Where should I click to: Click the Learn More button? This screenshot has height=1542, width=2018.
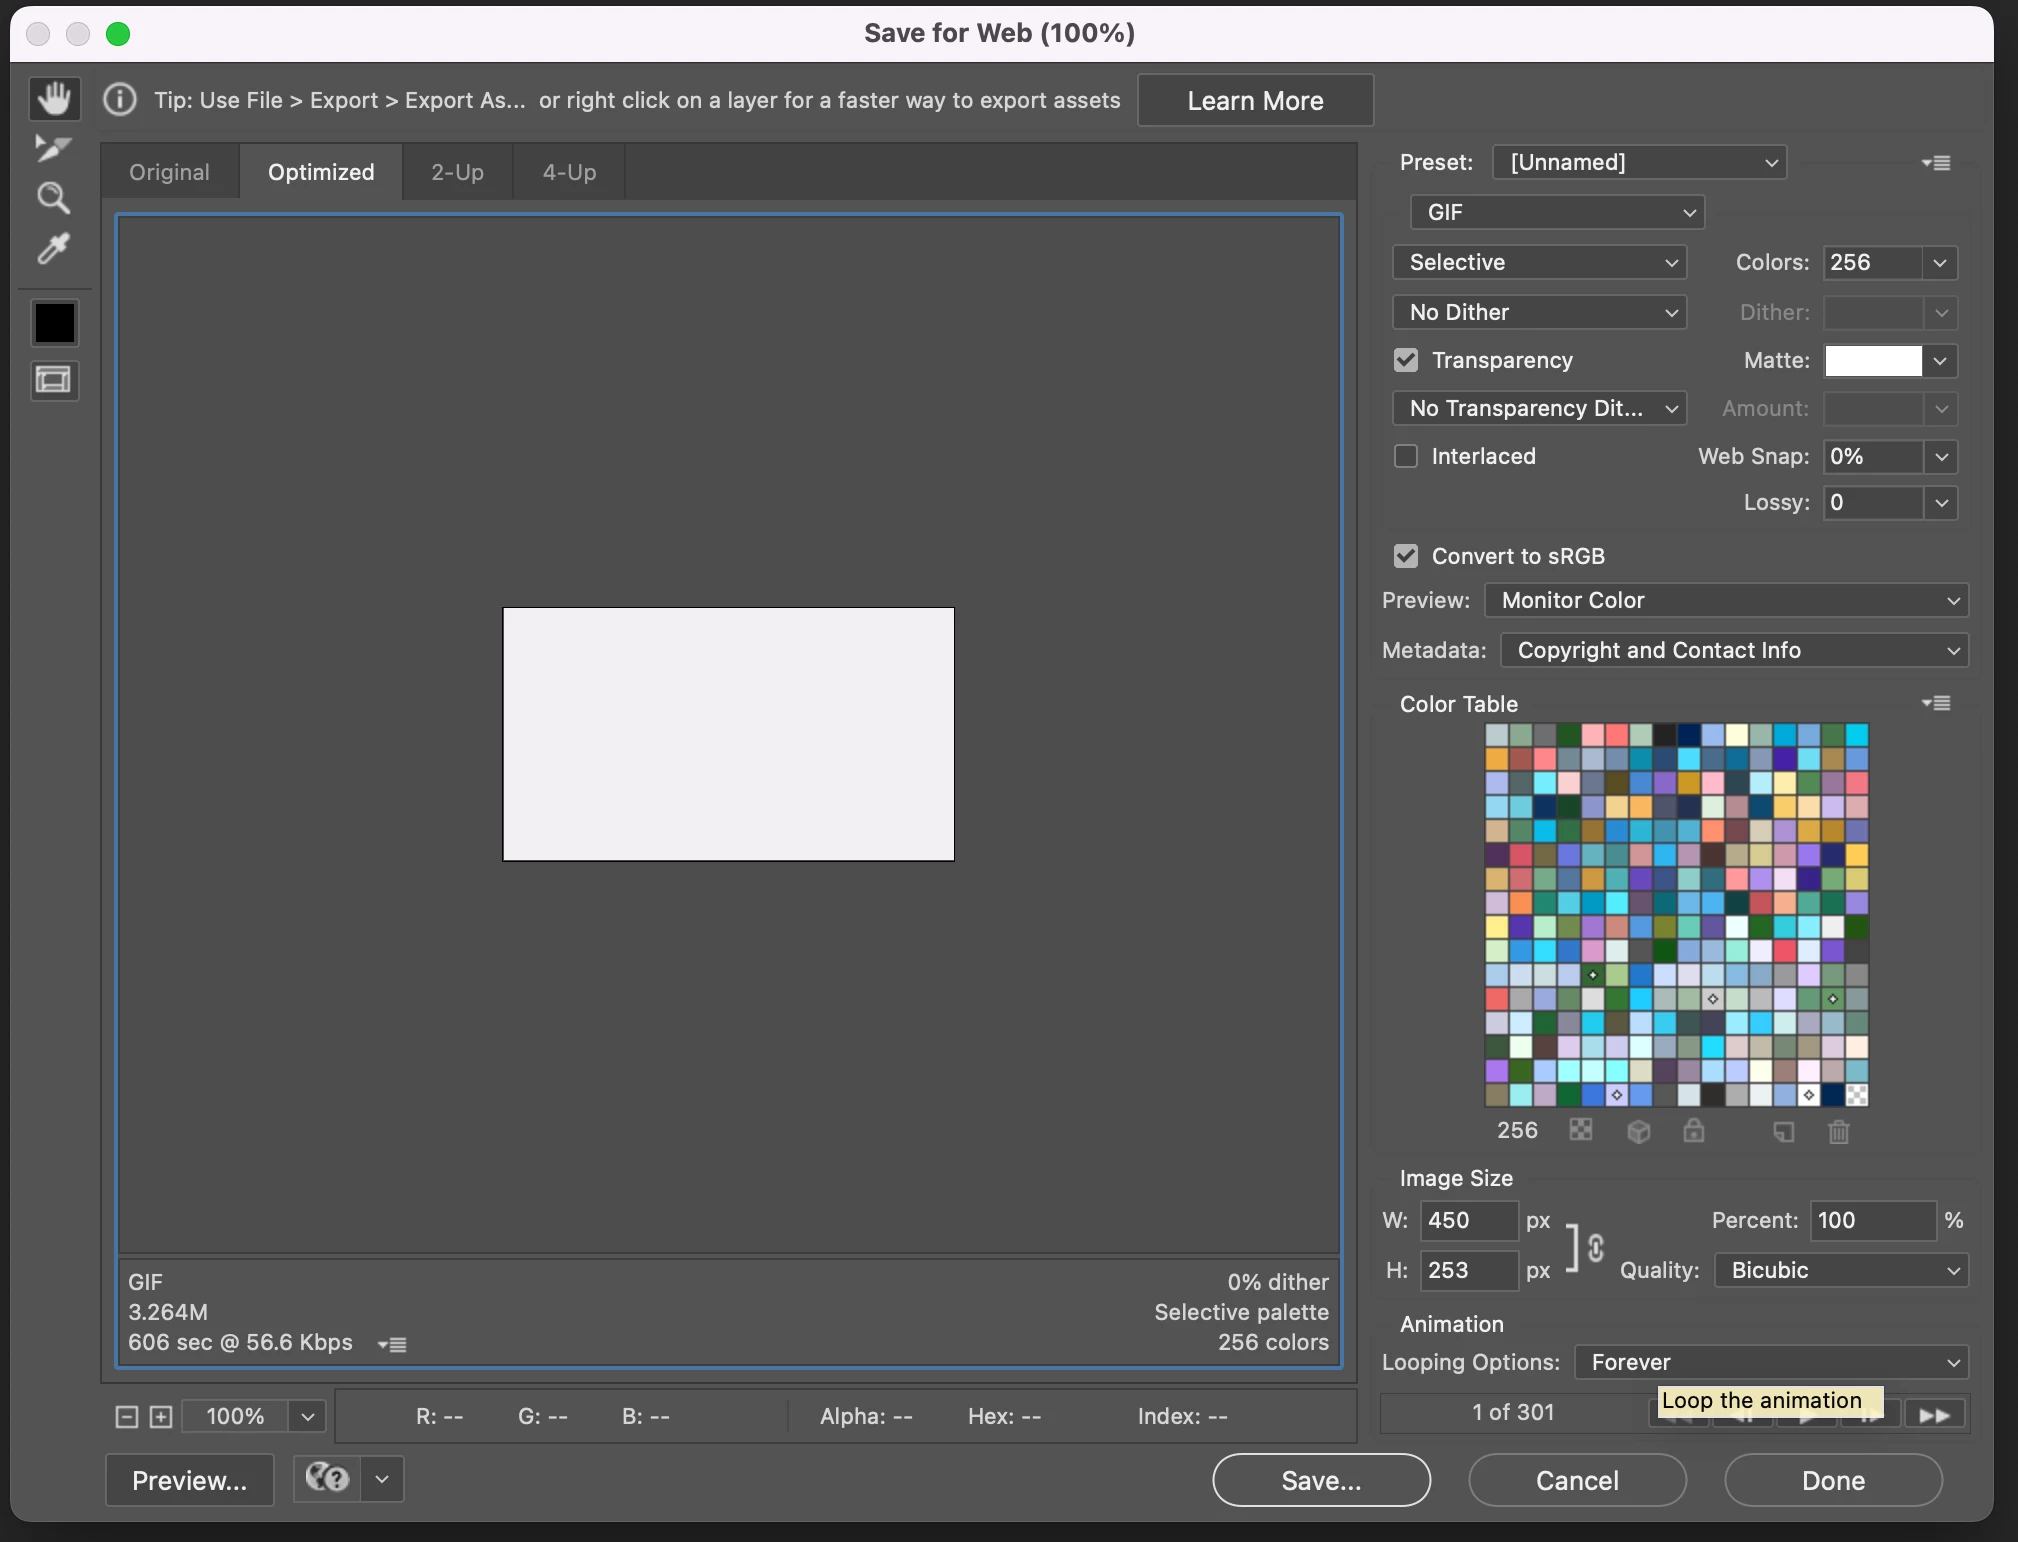[1255, 100]
